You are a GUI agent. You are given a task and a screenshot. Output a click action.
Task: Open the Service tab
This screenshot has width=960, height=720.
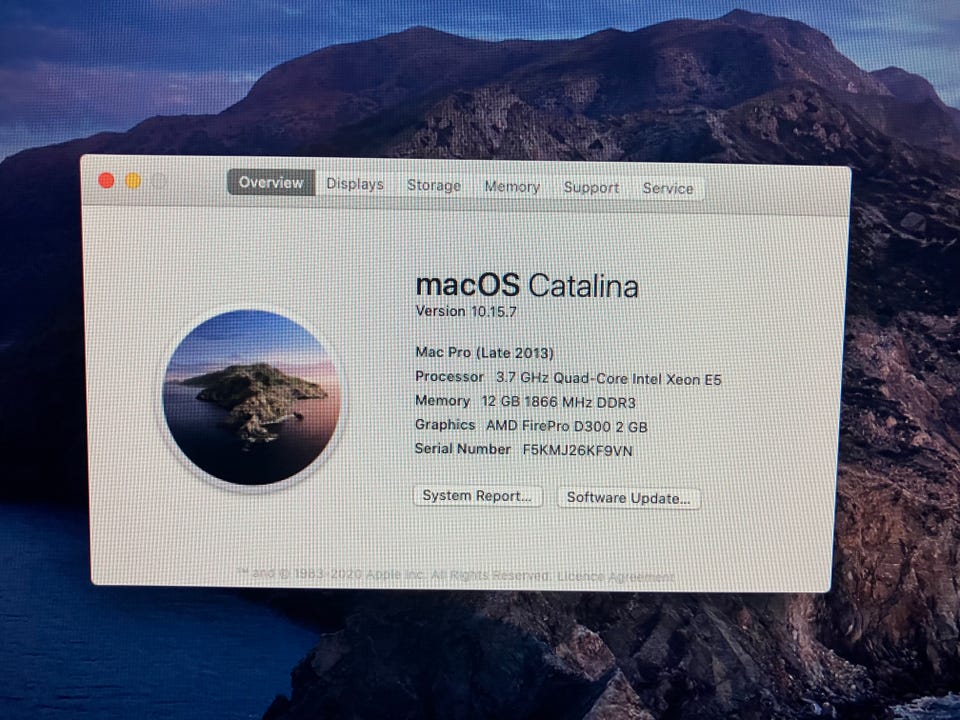(x=667, y=189)
